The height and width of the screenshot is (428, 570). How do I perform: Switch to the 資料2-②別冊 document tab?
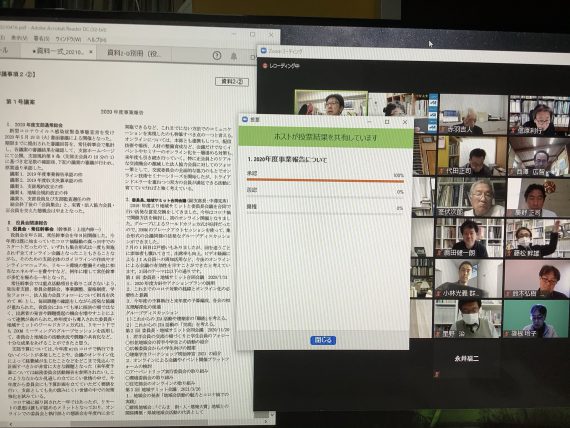click(134, 53)
